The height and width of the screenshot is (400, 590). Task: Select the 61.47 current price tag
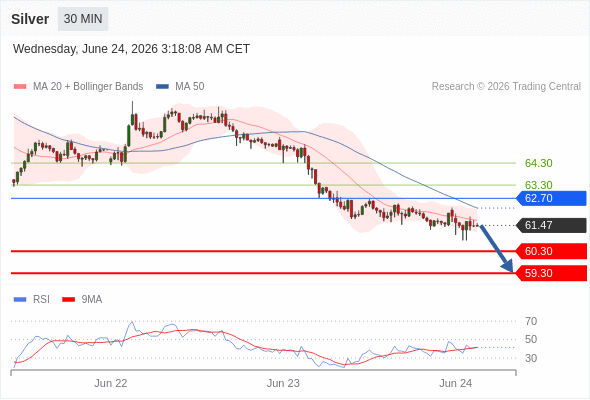551,225
